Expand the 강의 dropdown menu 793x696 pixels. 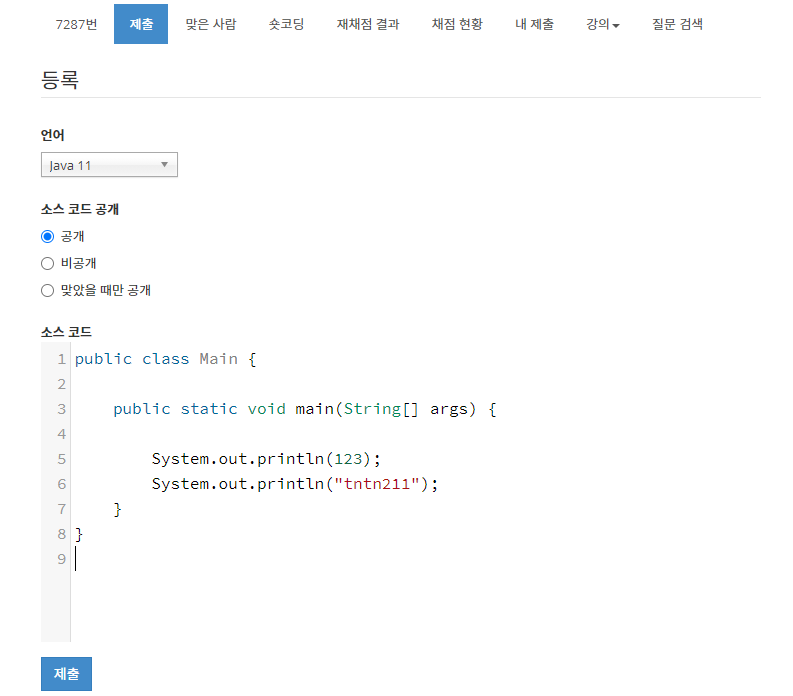click(603, 24)
